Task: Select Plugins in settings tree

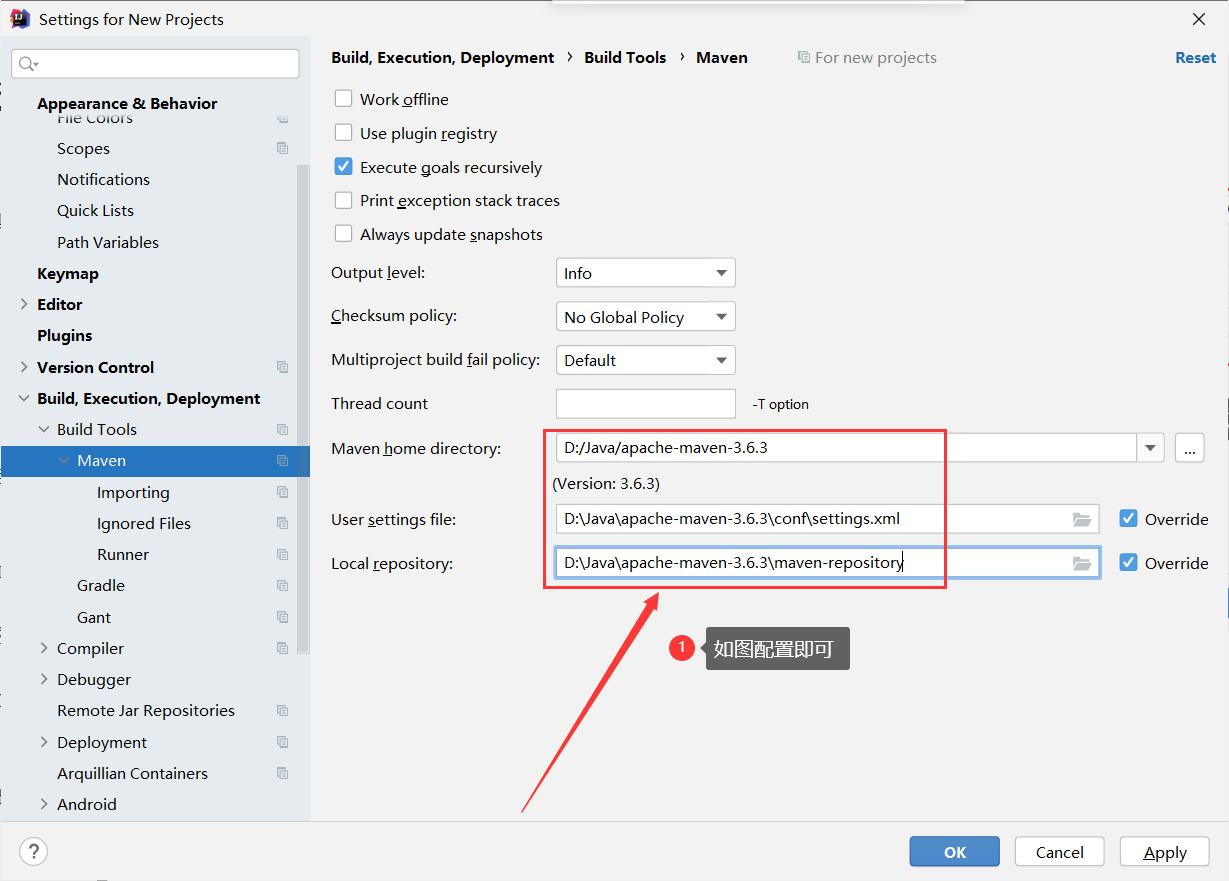Action: coord(65,335)
